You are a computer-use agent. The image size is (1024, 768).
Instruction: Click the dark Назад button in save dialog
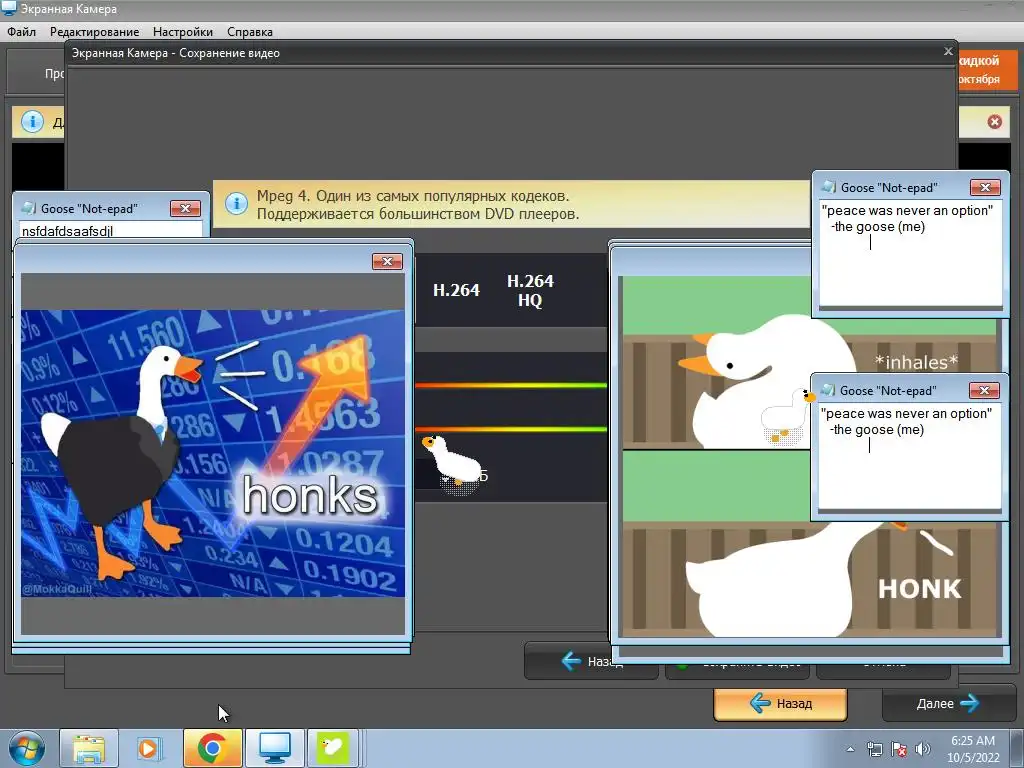coord(591,662)
